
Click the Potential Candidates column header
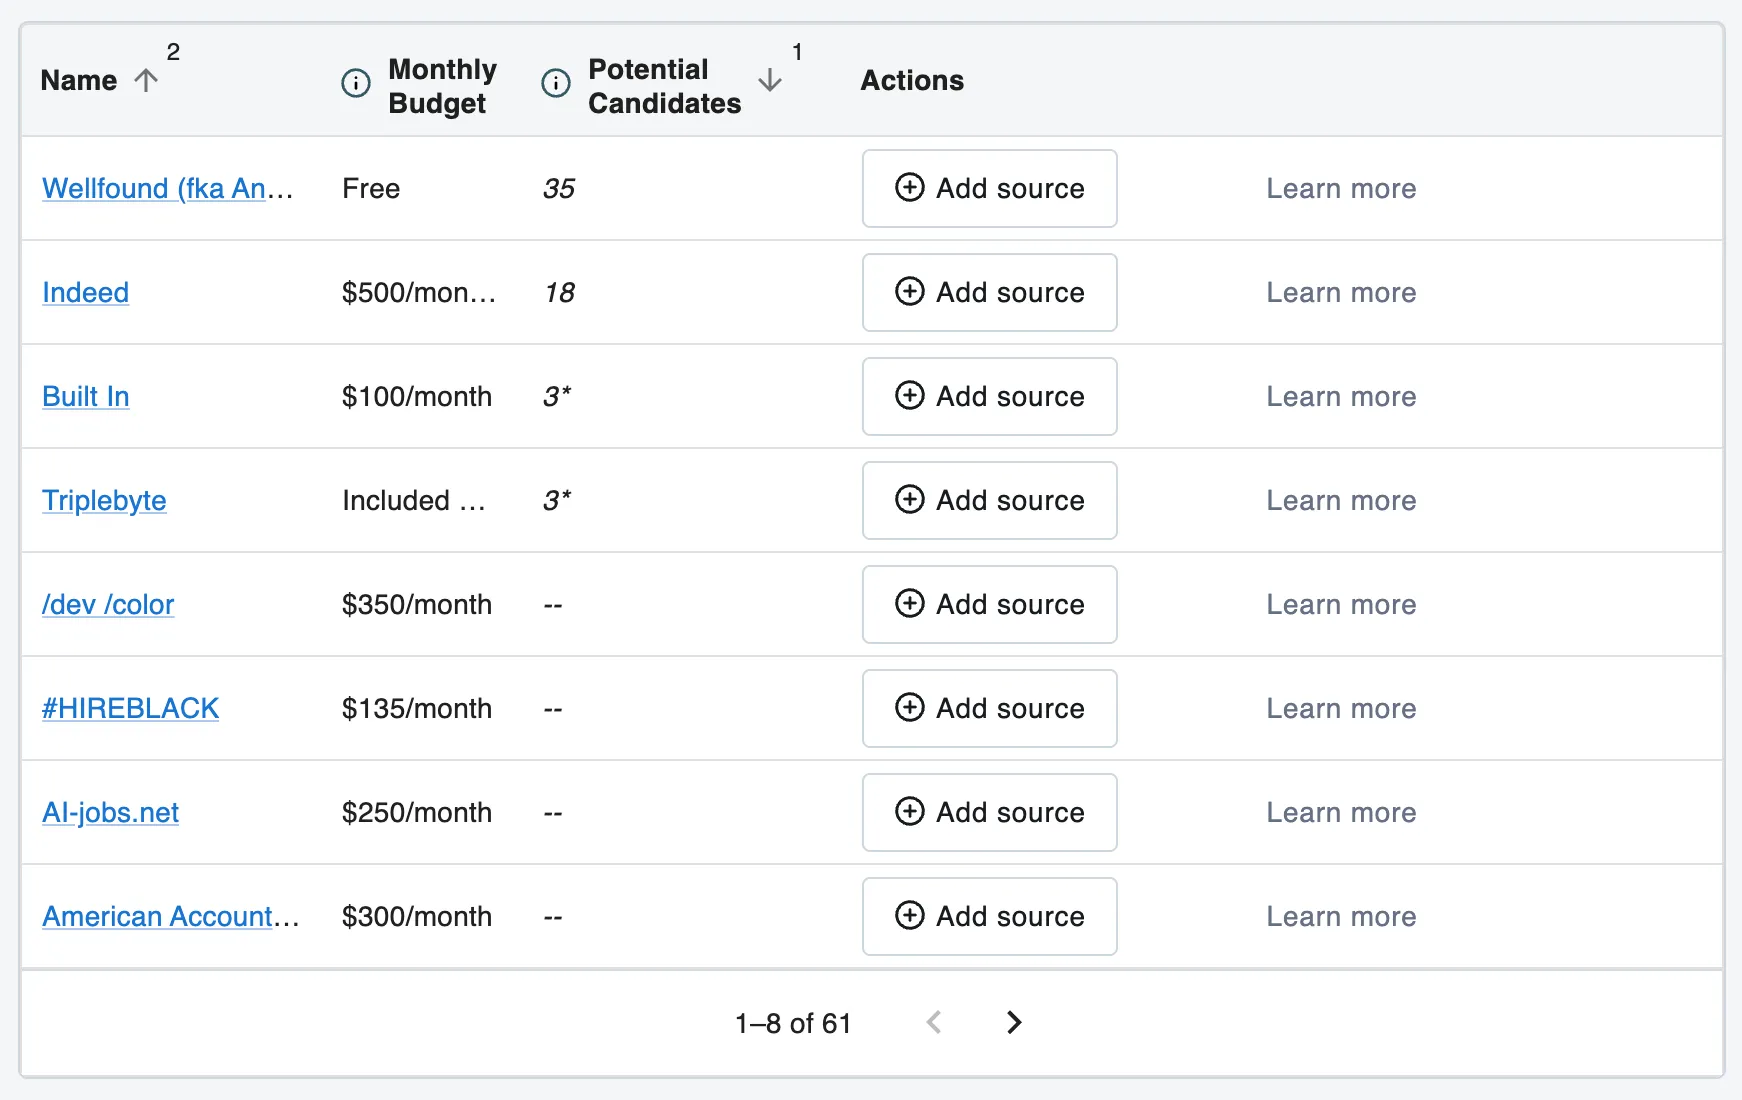[664, 86]
